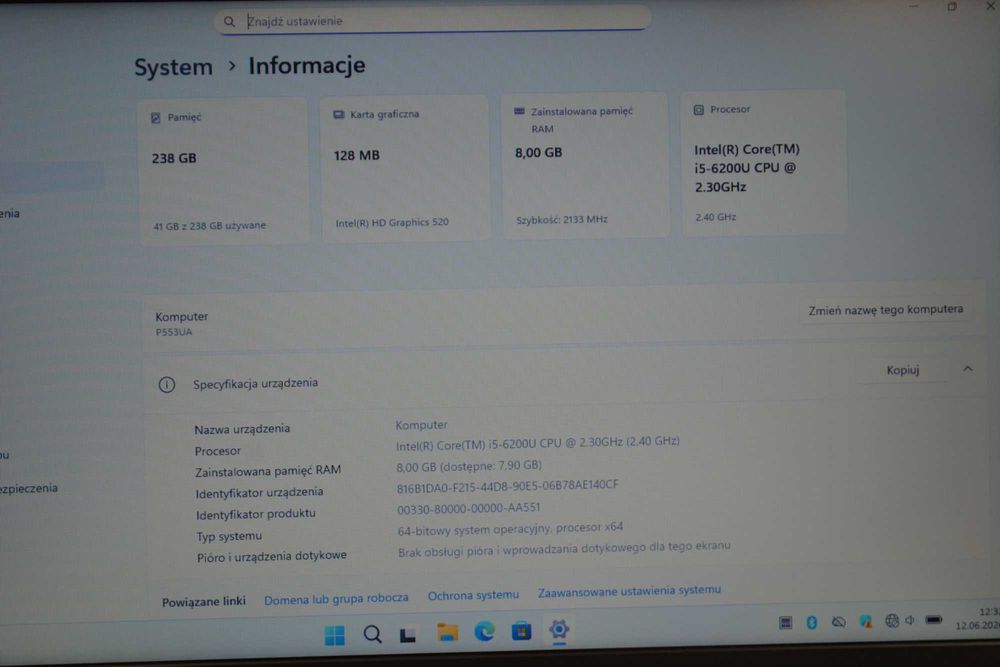Open 'Domena lub grupa robocza' link
This screenshot has height=667, width=1000.
point(336,599)
